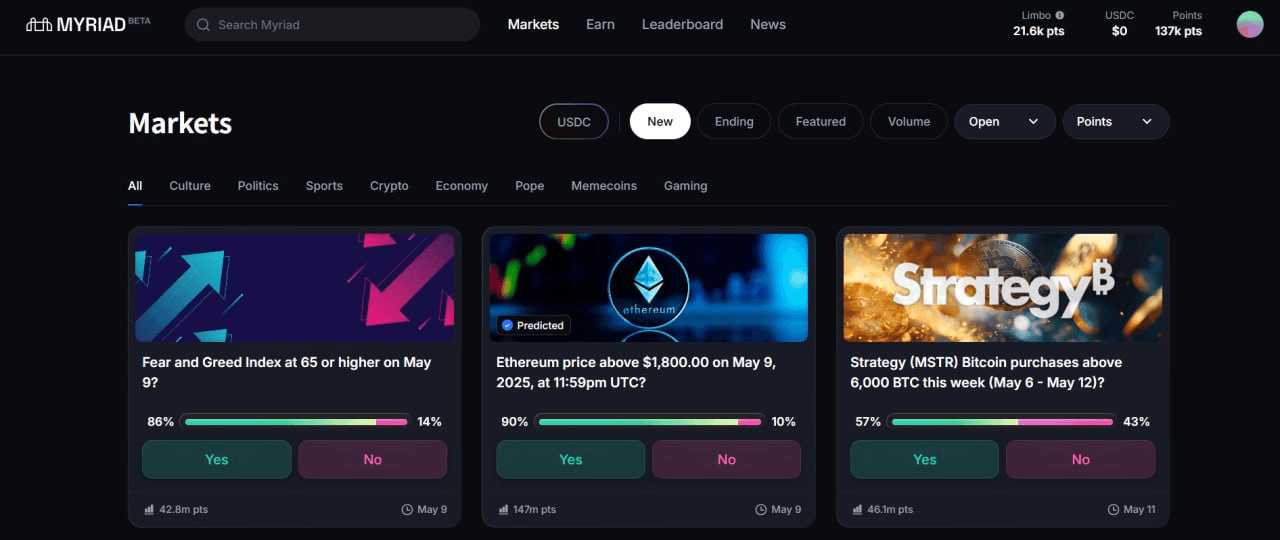Toggle the USDC currency filter
The height and width of the screenshot is (540, 1280).
(x=574, y=122)
